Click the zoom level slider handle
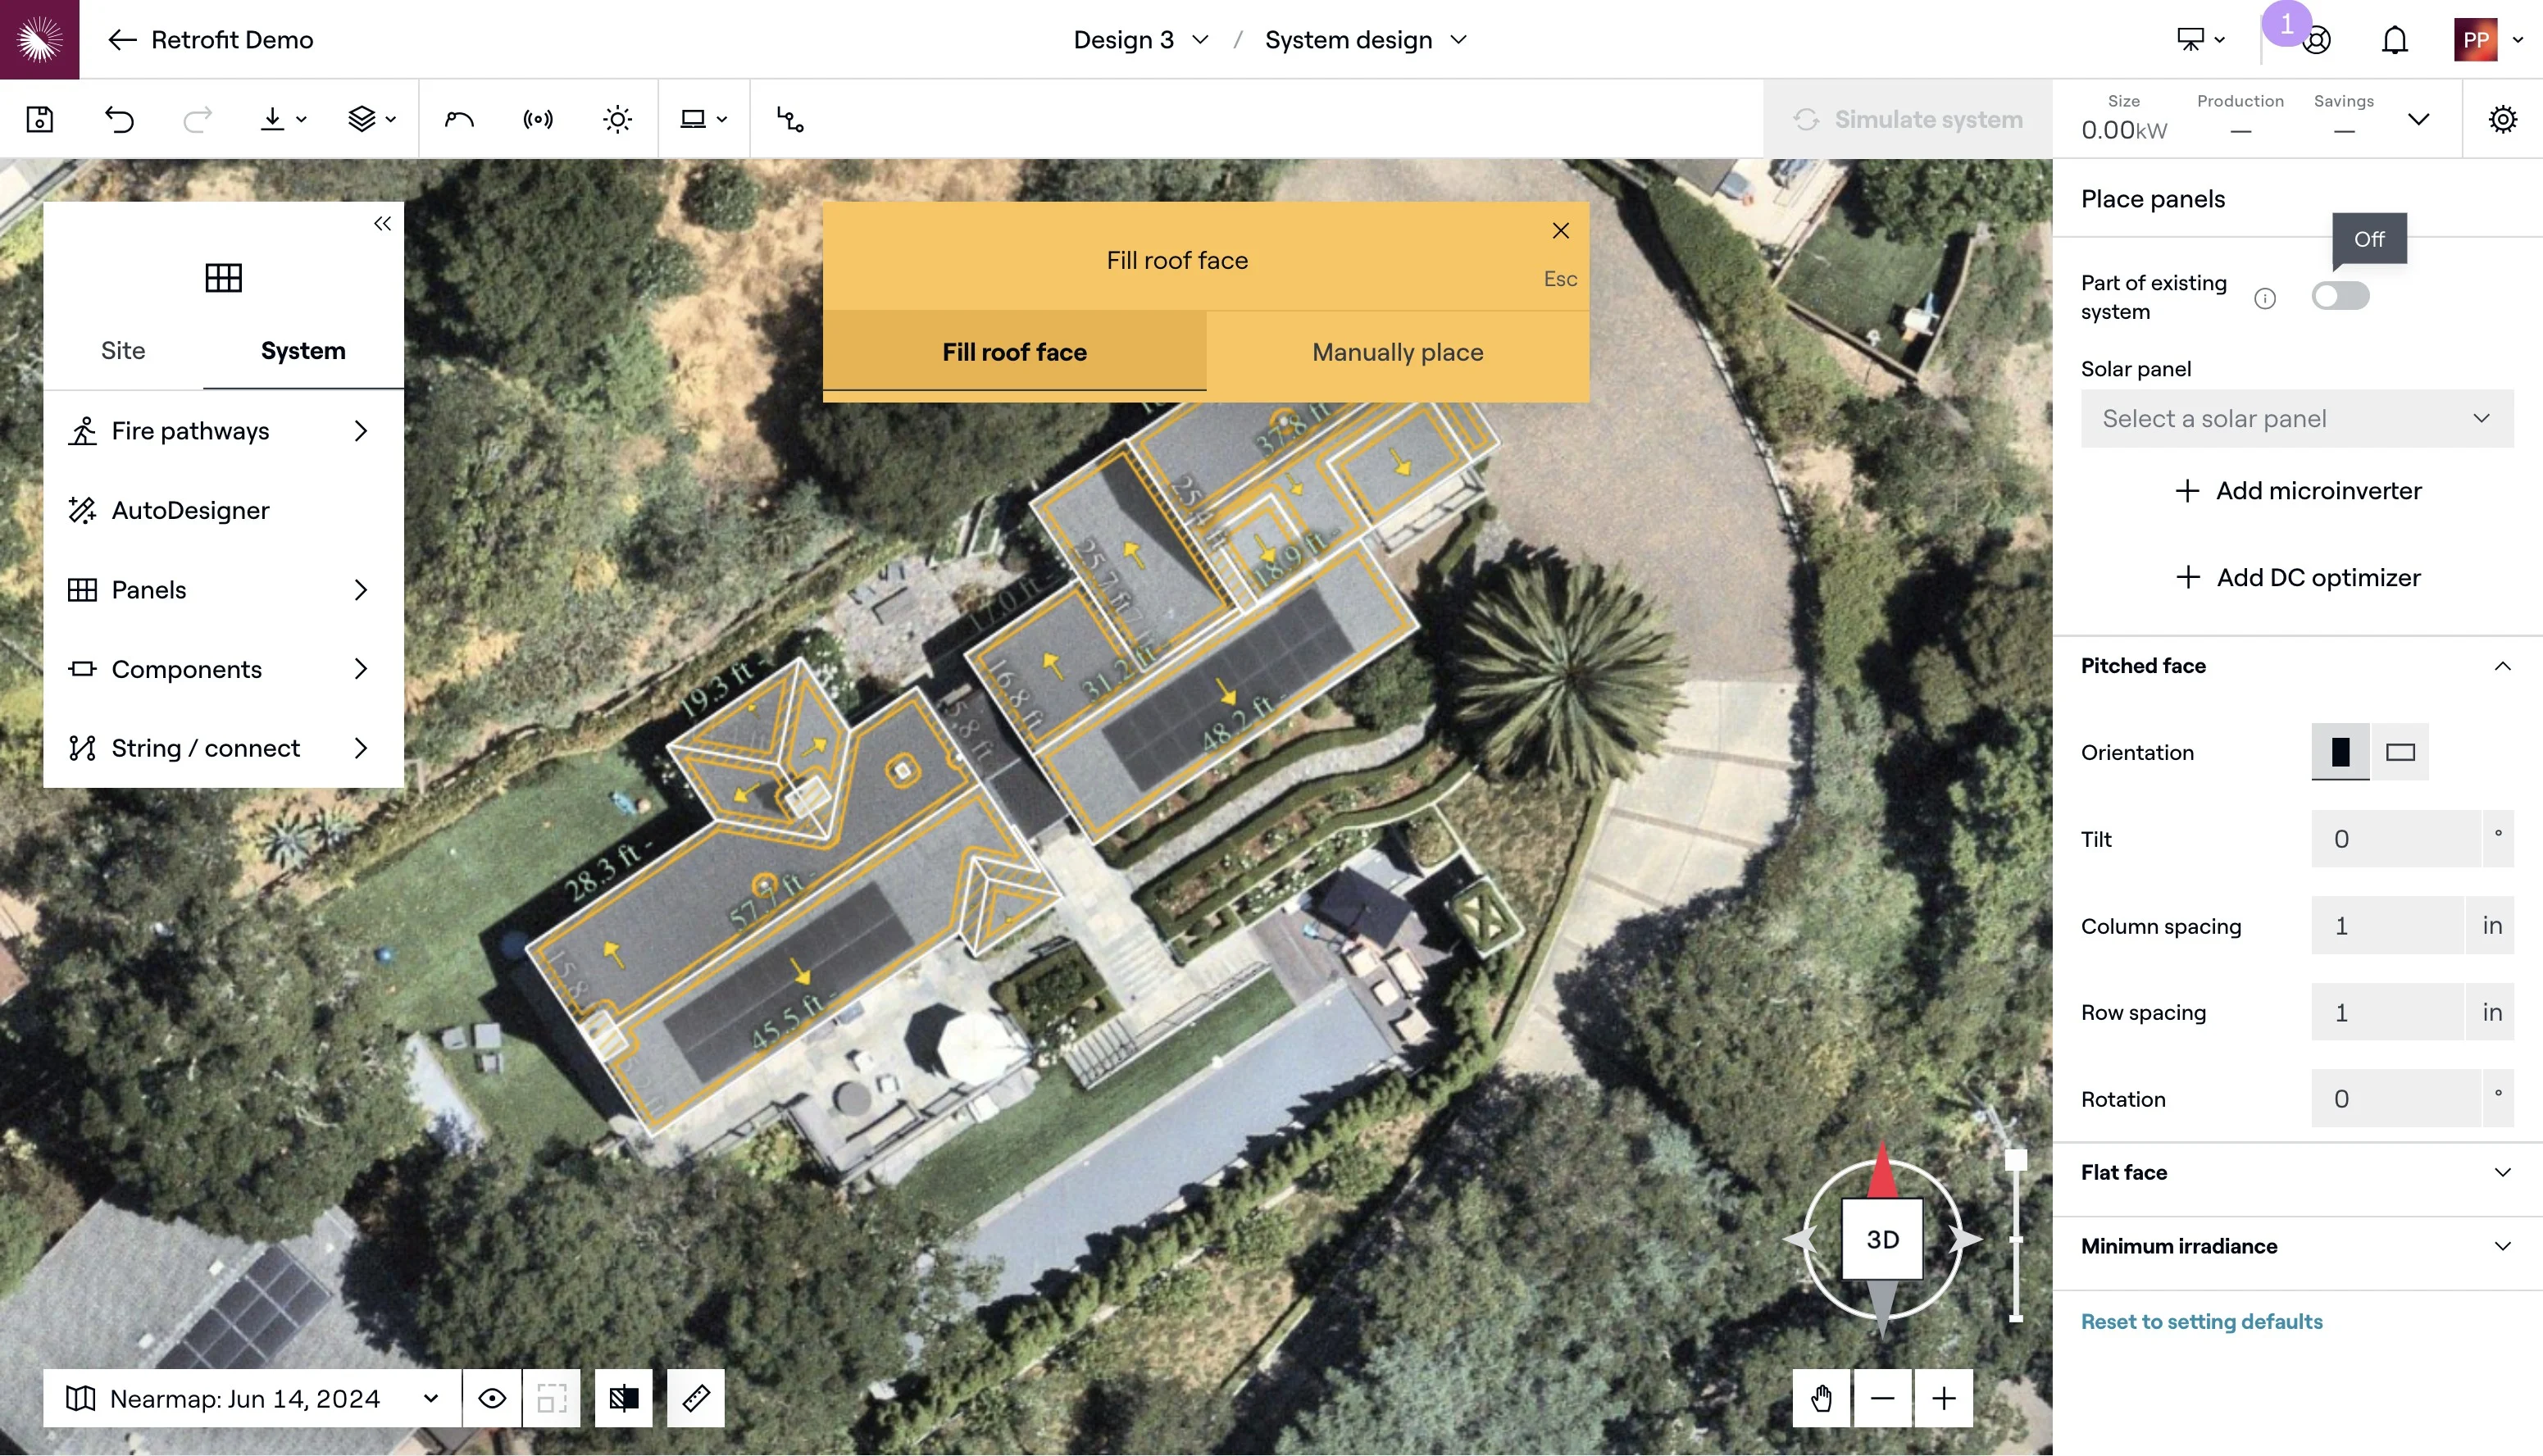 pos(2016,1160)
